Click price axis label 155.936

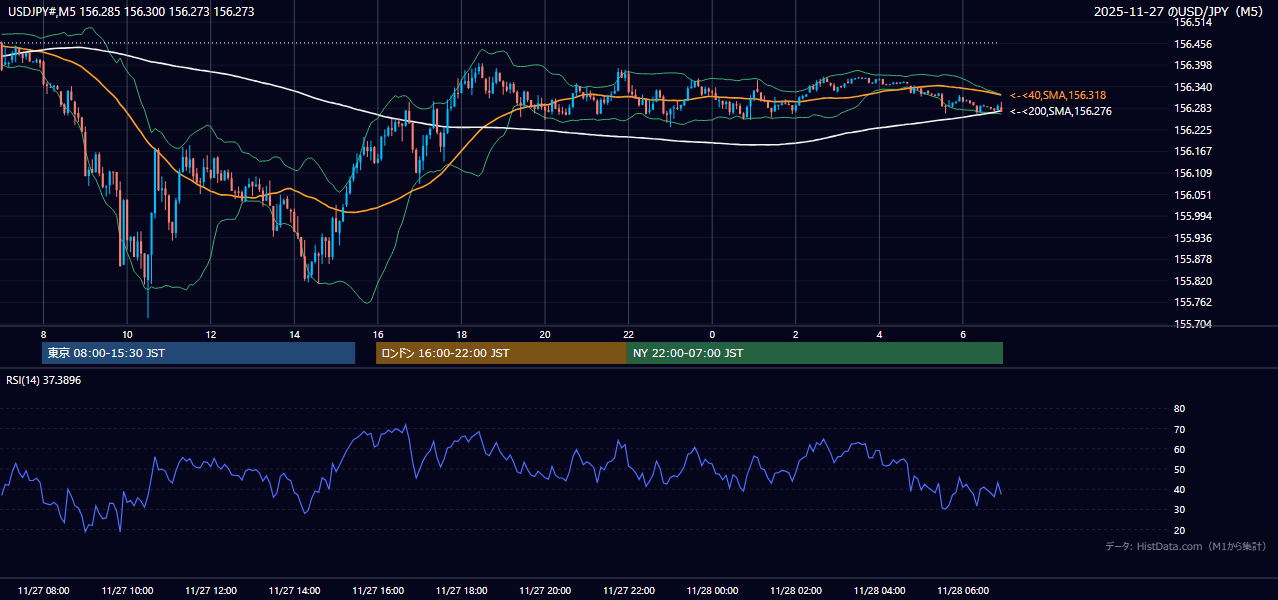pyautogui.click(x=1192, y=238)
